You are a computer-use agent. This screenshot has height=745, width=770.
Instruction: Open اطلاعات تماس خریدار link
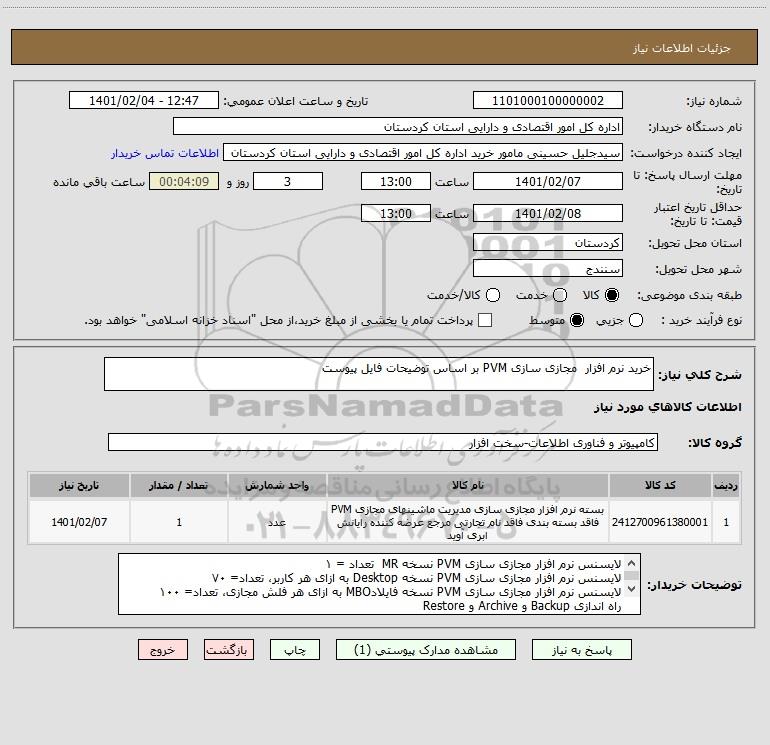coord(165,153)
